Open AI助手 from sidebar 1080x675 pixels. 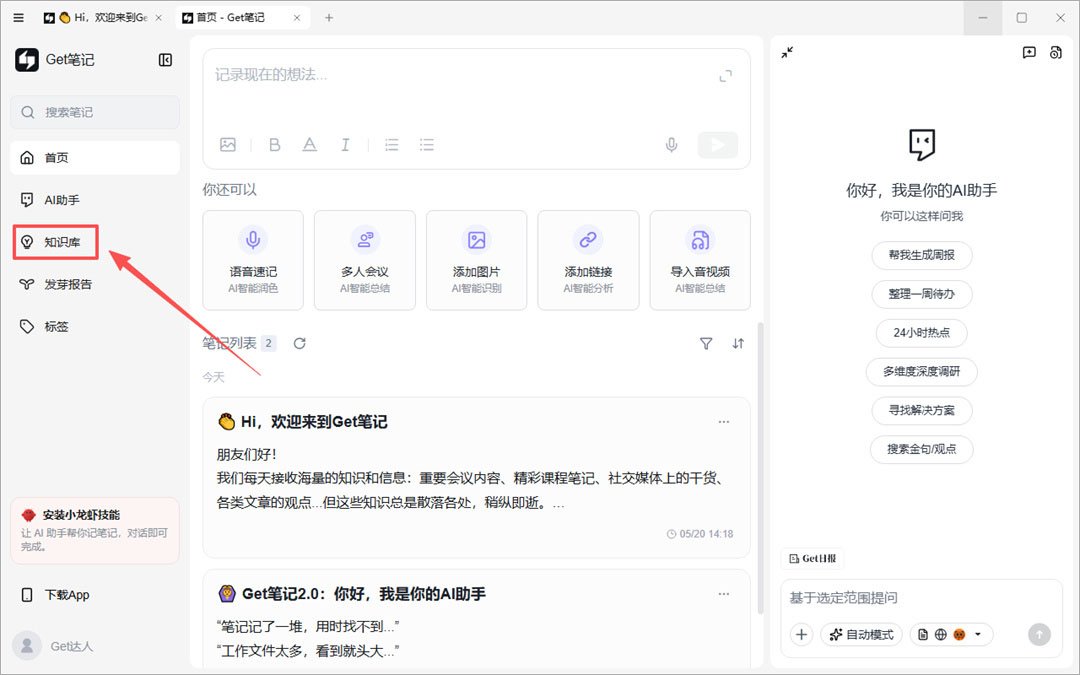tap(95, 200)
